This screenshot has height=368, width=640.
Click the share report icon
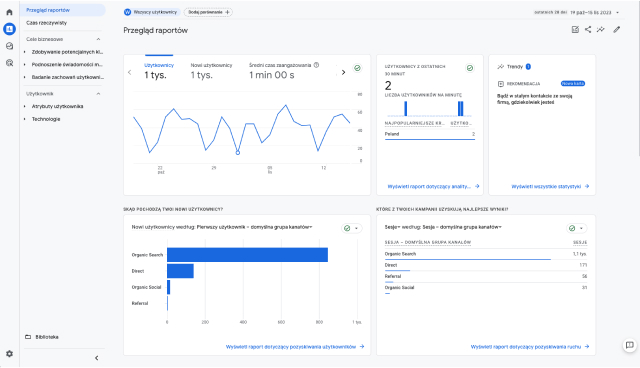tap(588, 29)
